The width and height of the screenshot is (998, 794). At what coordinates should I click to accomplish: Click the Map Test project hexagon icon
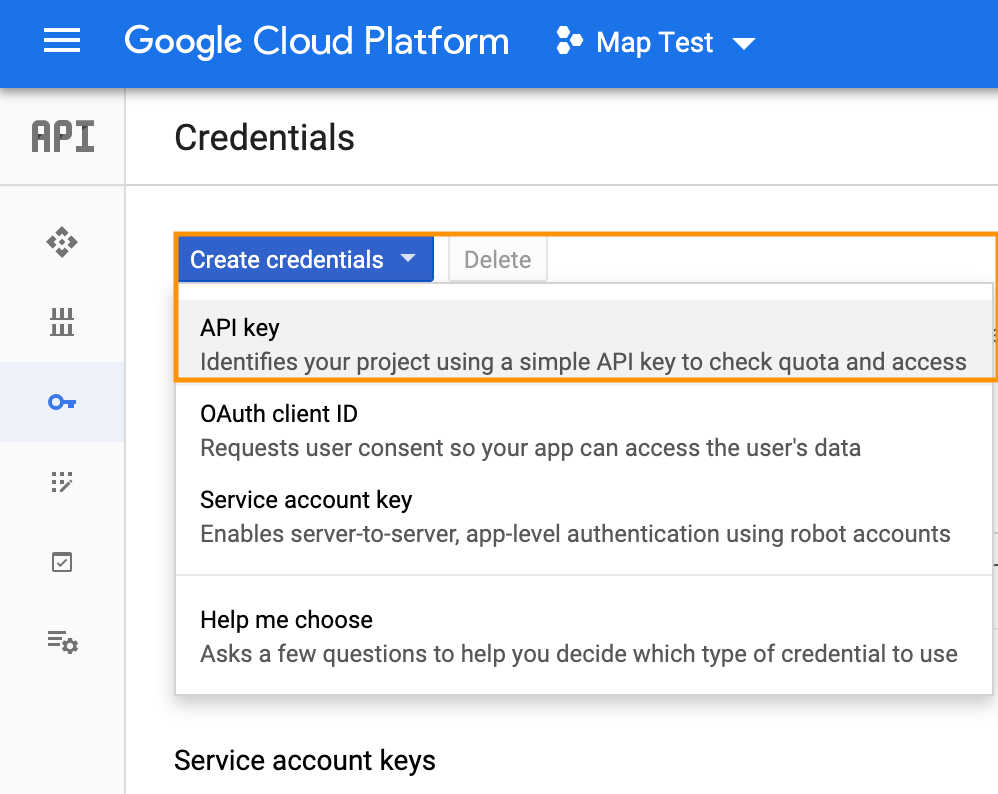coord(569,41)
